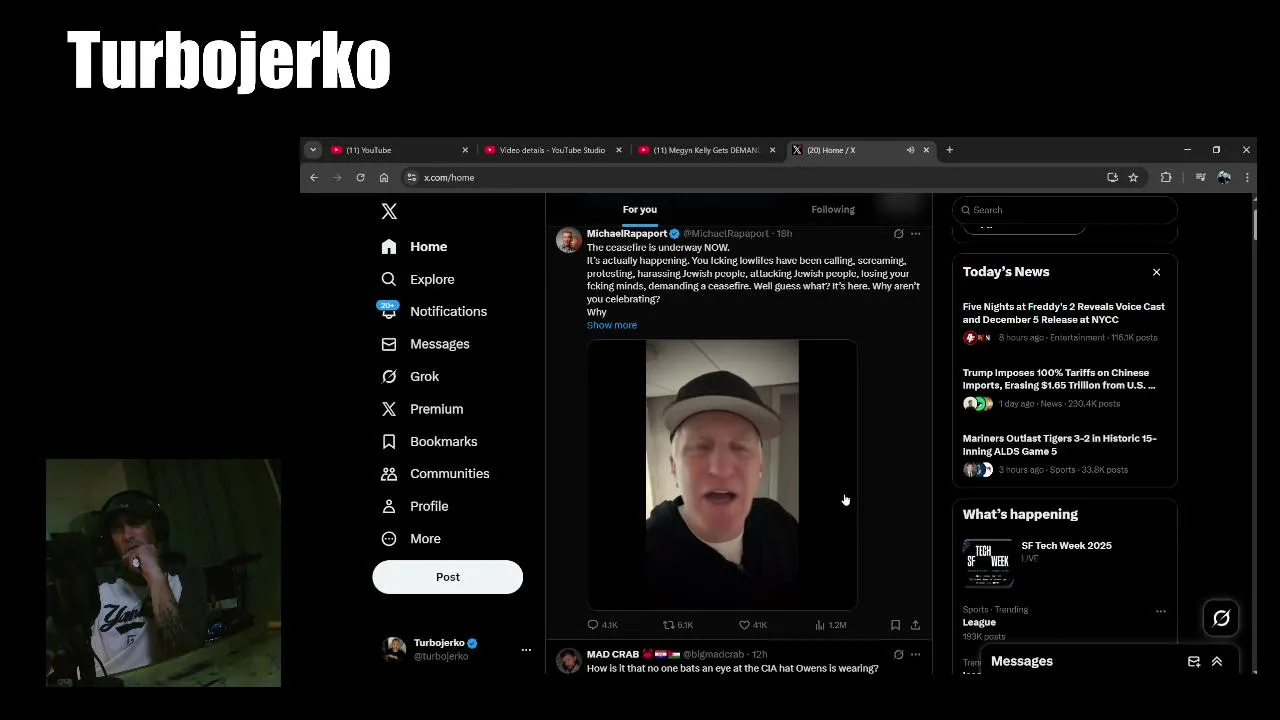Like MichaelRapaport's post
Image resolution: width=1280 pixels, height=720 pixels.
pyautogui.click(x=753, y=625)
